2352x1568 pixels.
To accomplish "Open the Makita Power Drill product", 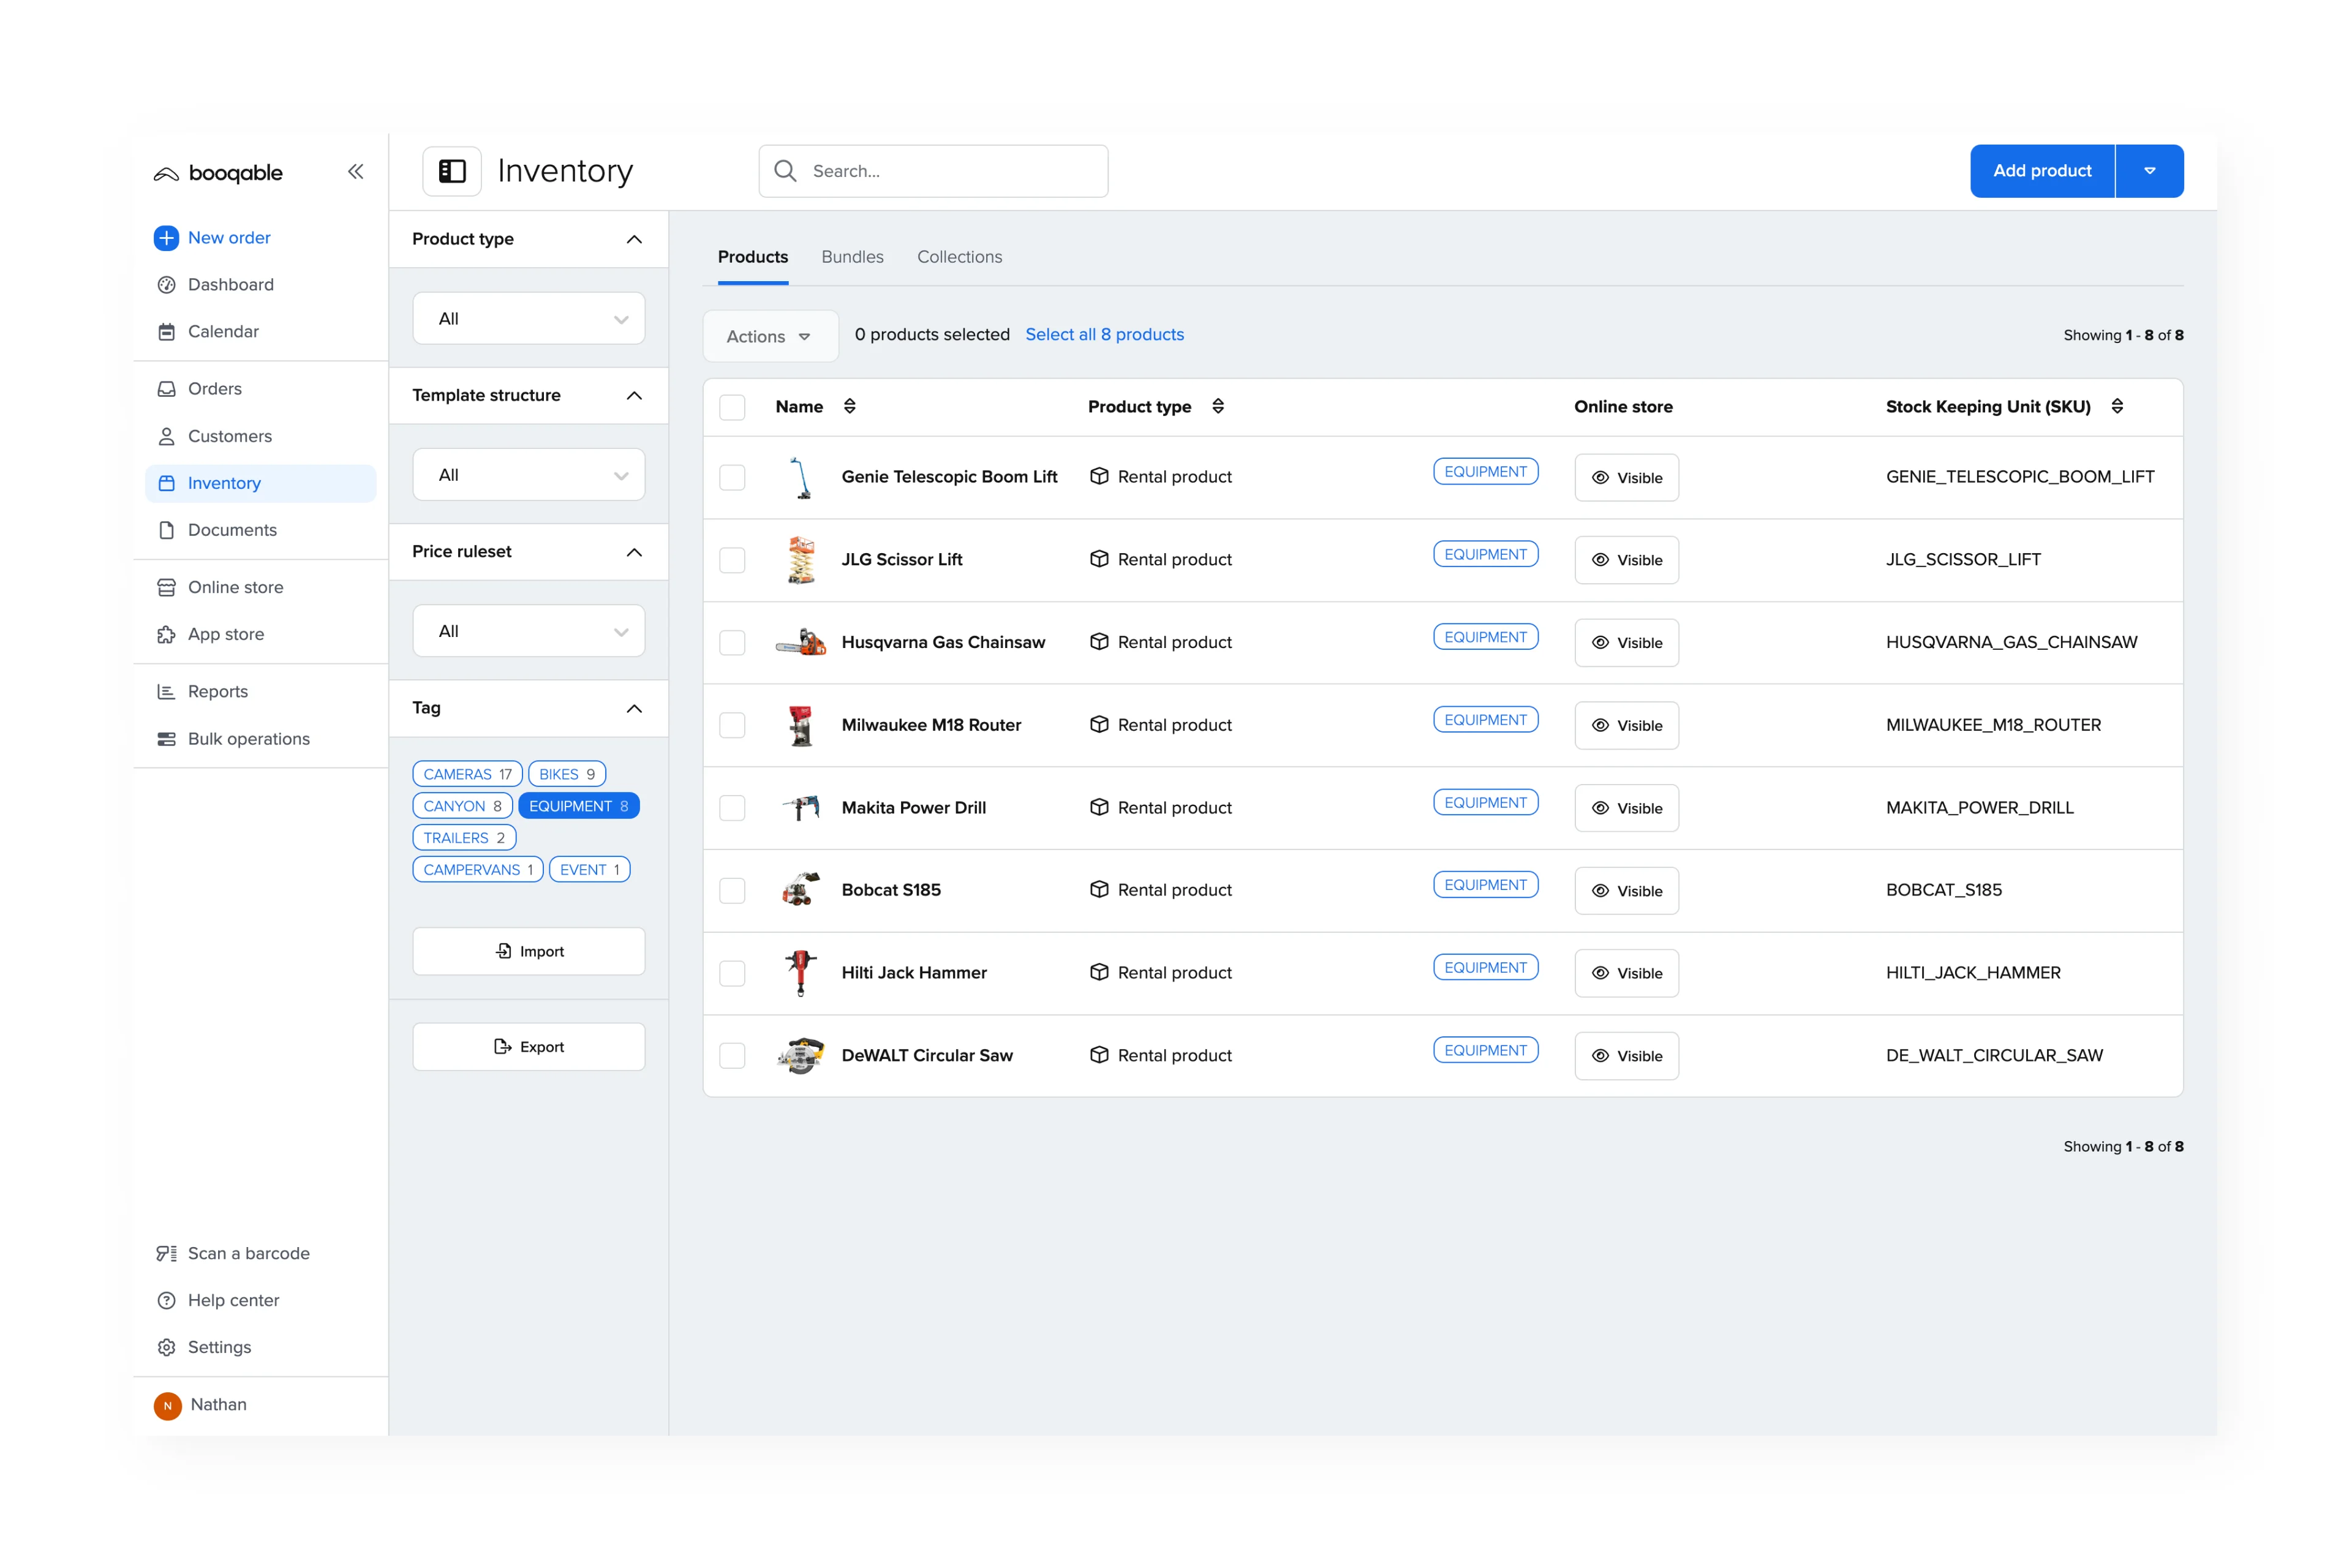I will (913, 808).
